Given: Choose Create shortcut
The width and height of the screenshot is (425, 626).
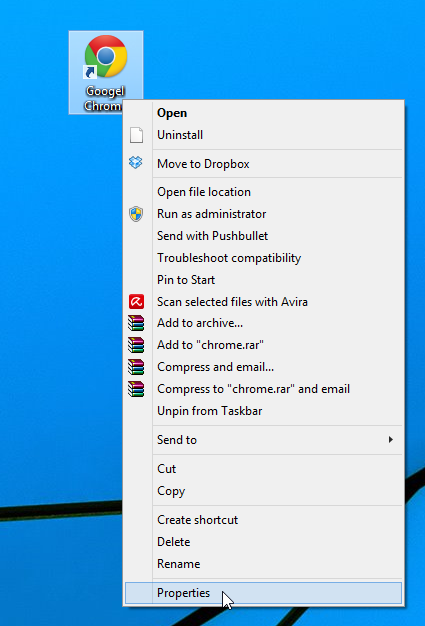Looking at the screenshot, I should pyautogui.click(x=263, y=520).
